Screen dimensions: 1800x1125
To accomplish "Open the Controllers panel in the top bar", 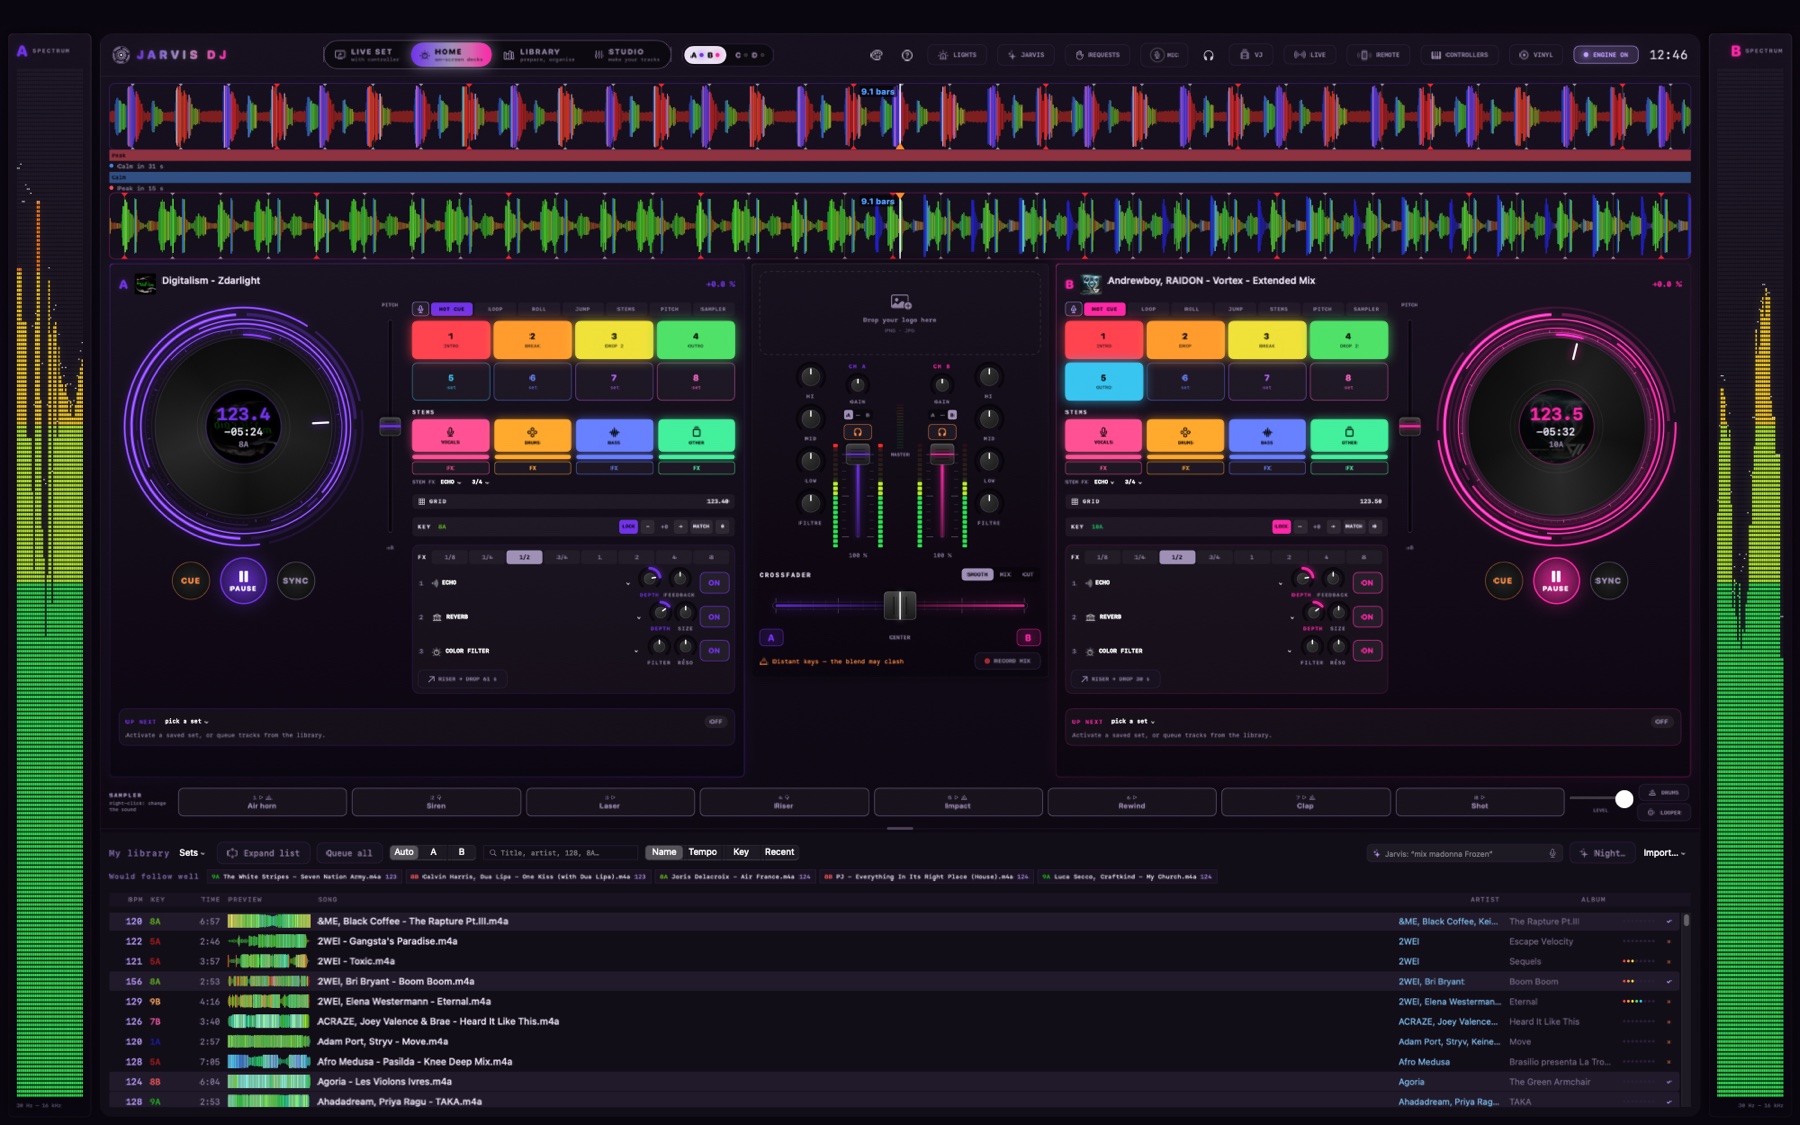I will pos(1459,55).
